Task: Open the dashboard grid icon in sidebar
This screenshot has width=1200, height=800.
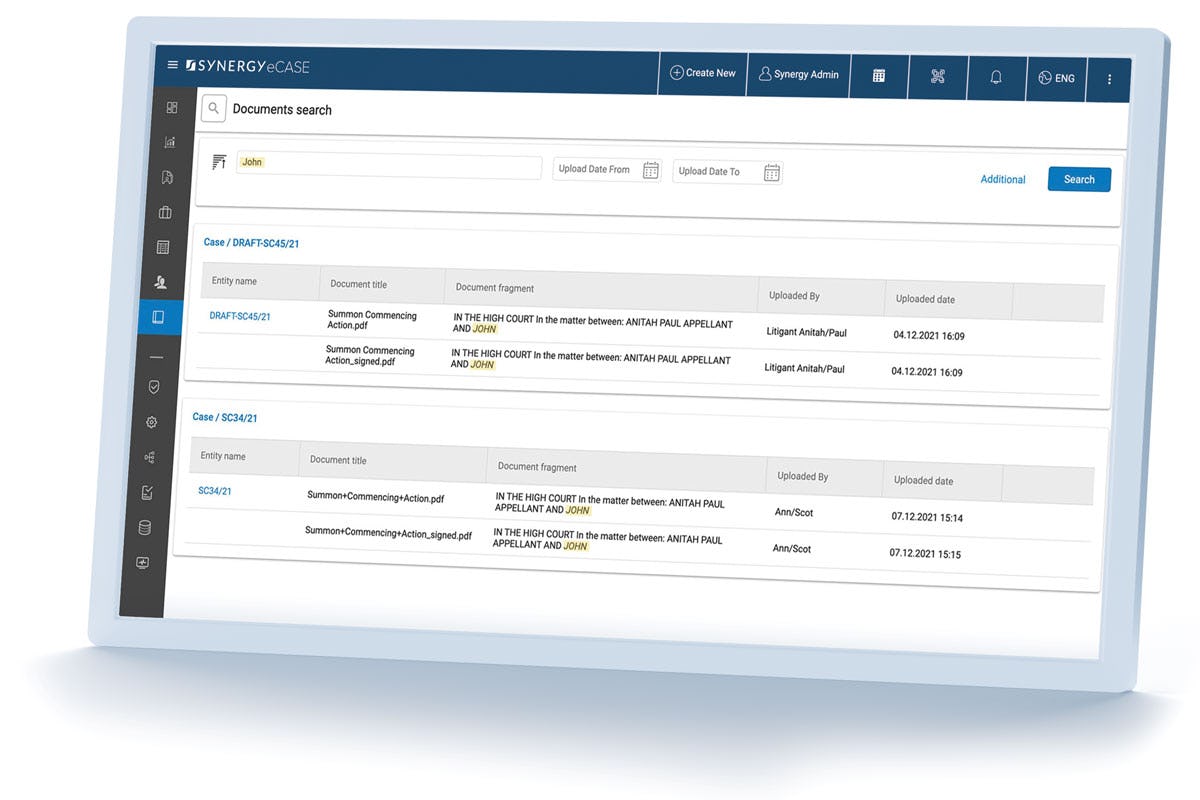Action: pos(171,107)
